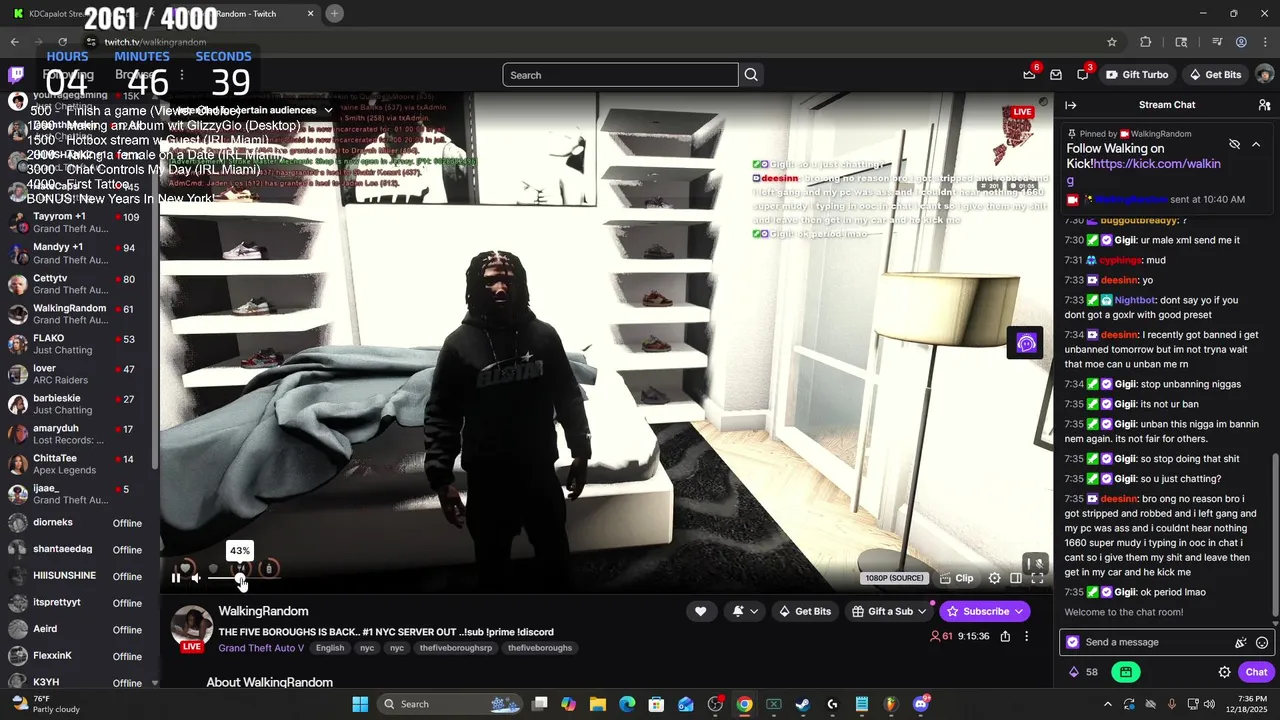This screenshot has width=1280, height=720.
Task: Open chat settings gear
Action: 1224,672
